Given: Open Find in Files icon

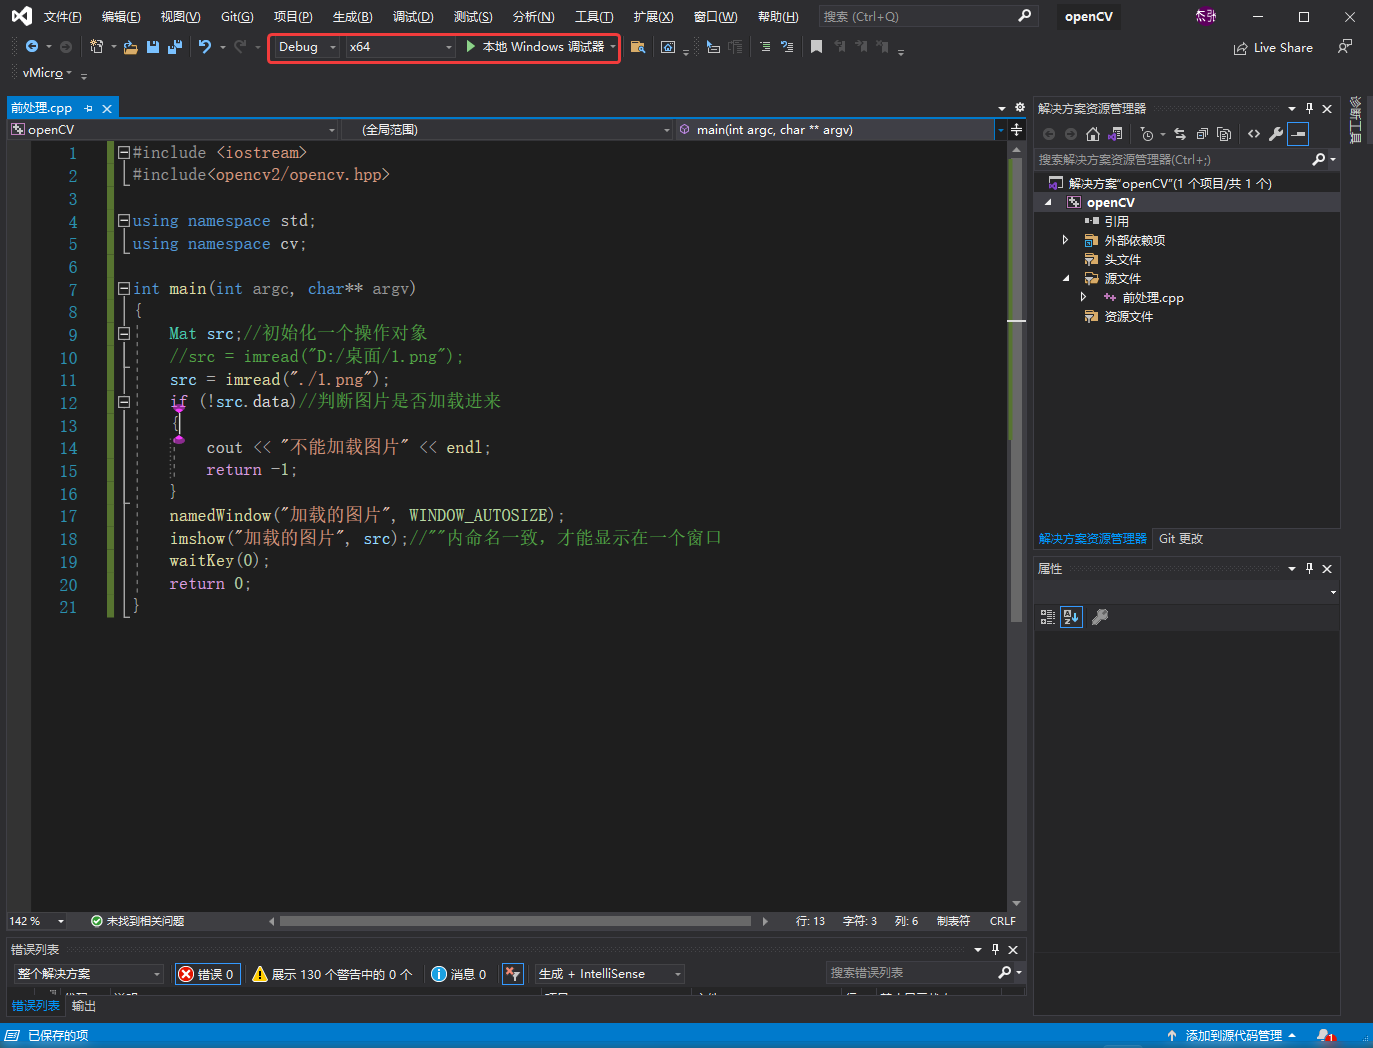Looking at the screenshot, I should [x=638, y=47].
